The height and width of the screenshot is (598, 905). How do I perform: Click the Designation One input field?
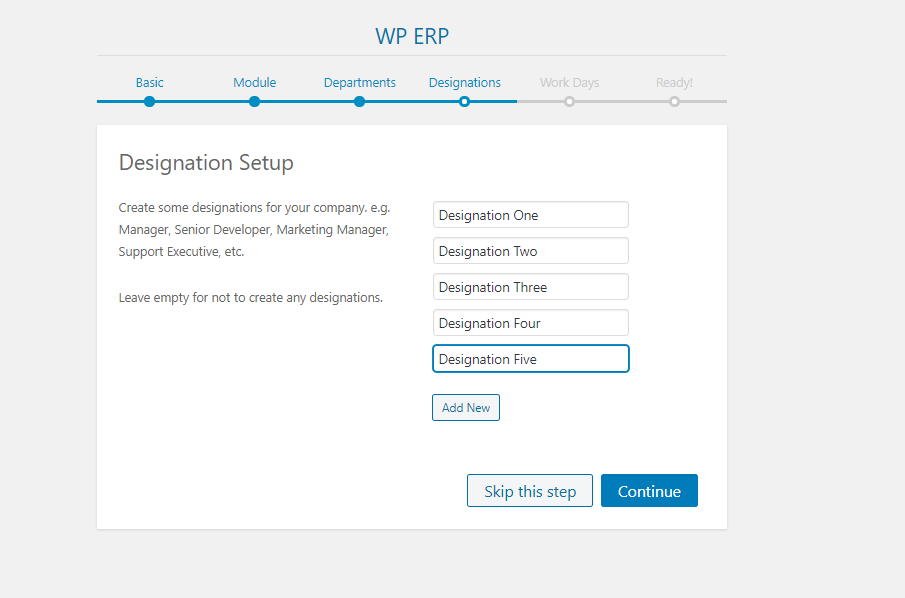530,214
